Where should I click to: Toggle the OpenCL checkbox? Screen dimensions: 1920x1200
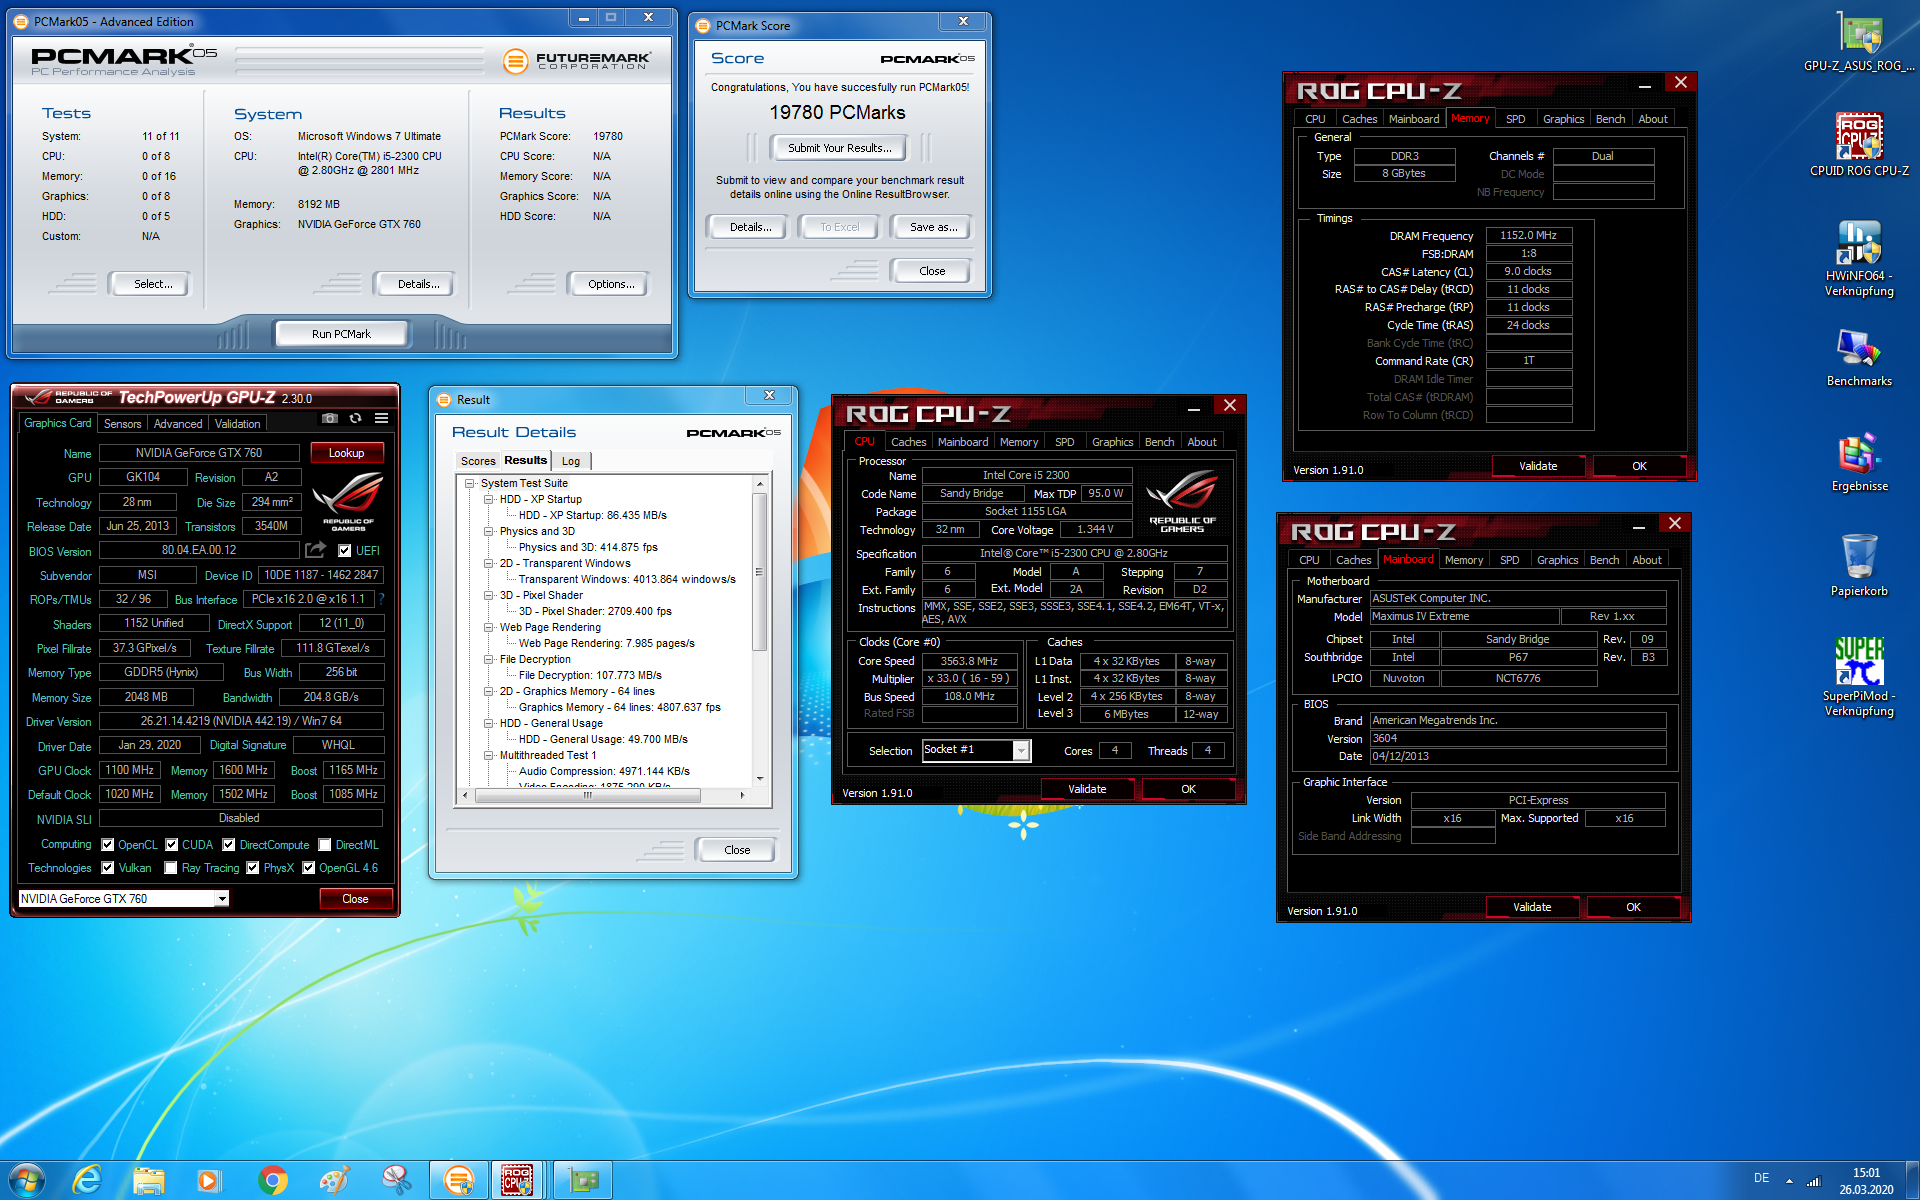point(108,845)
